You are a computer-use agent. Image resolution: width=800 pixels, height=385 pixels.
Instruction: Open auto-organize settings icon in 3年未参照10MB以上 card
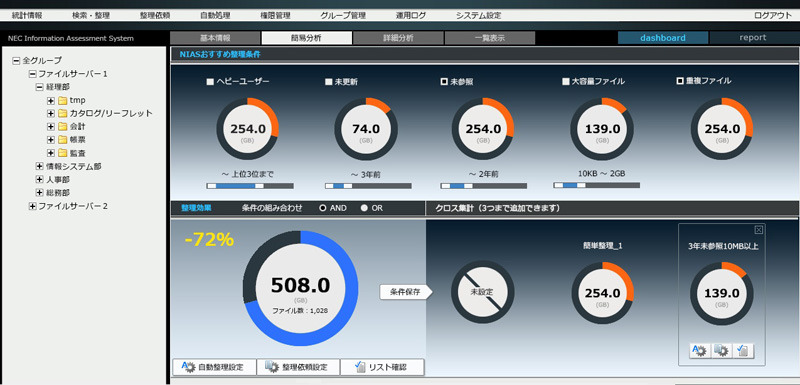pyautogui.click(x=699, y=351)
